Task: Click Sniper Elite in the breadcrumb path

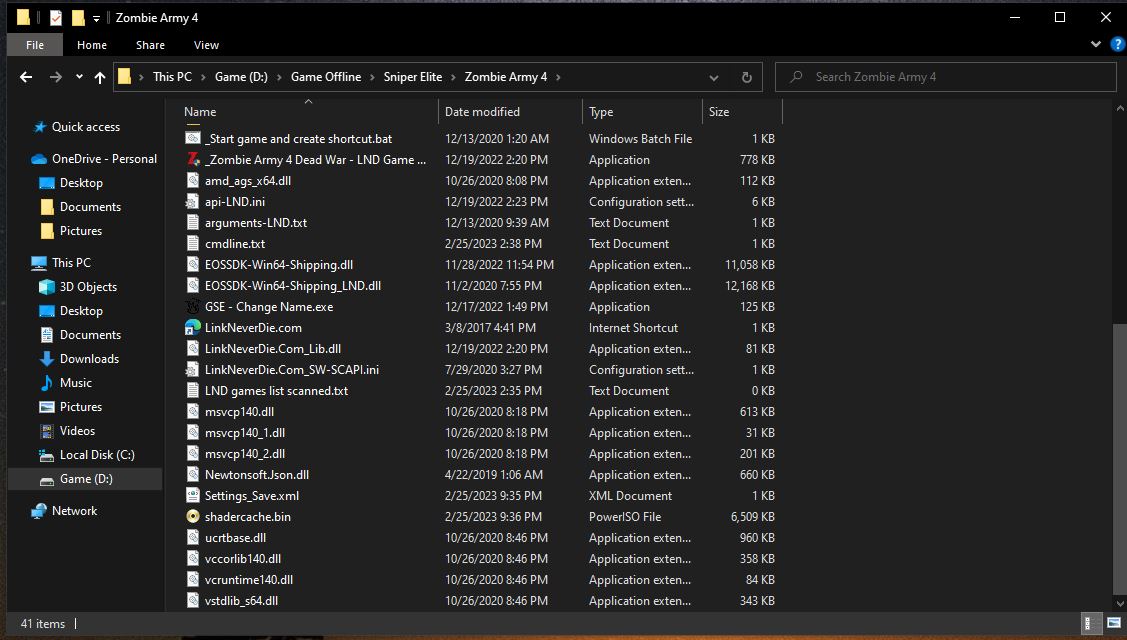Action: click(412, 77)
